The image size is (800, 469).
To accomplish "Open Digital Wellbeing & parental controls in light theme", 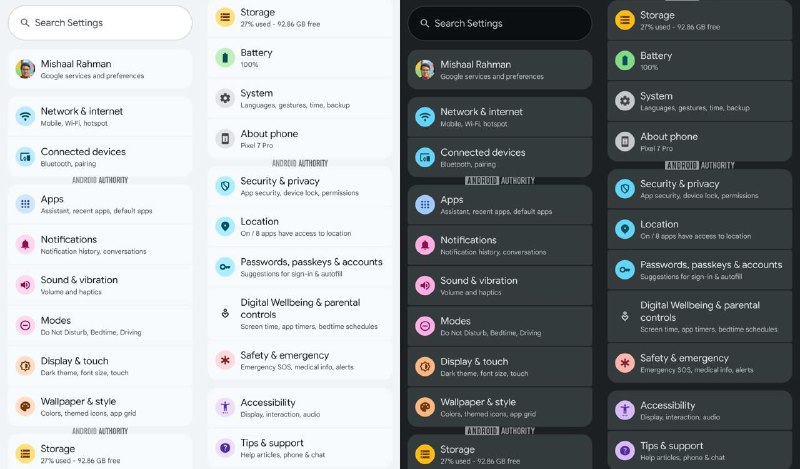I will (300, 314).
